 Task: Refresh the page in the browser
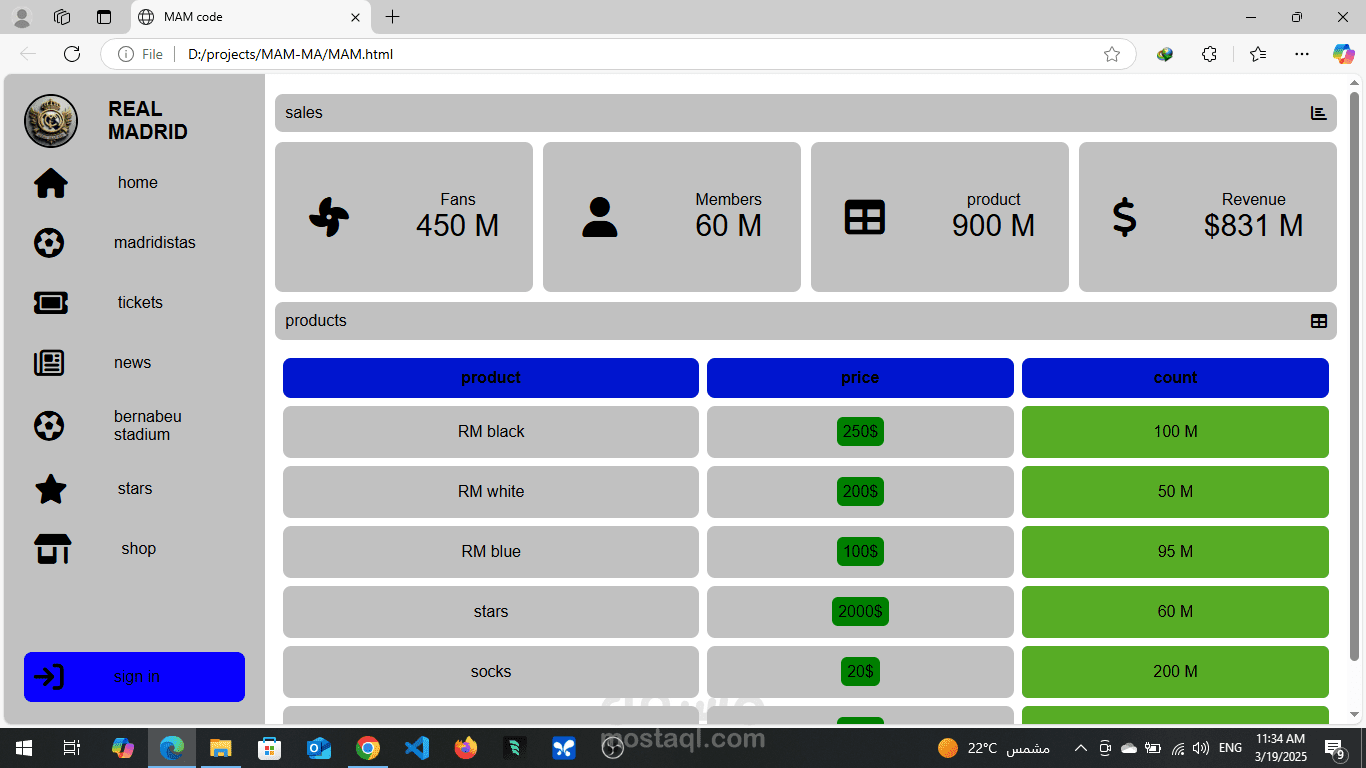pyautogui.click(x=72, y=54)
